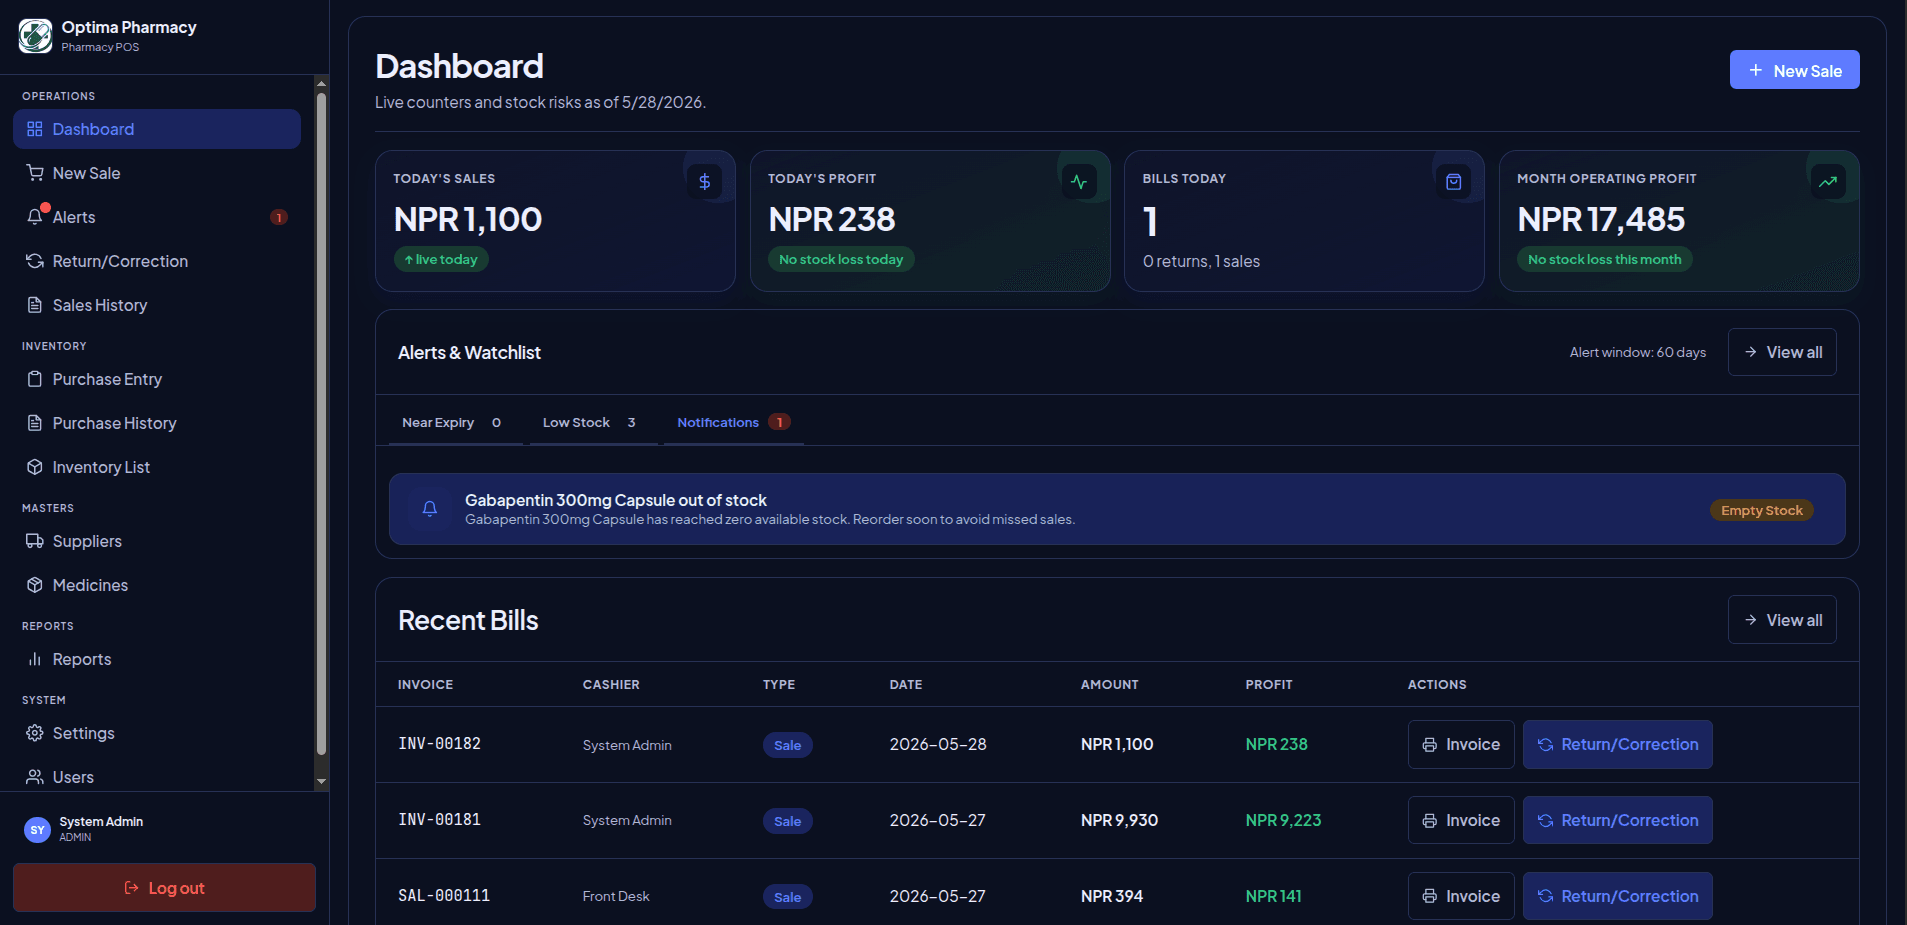This screenshot has width=1907, height=925.
Task: Click the SY user avatar
Action: 37,830
